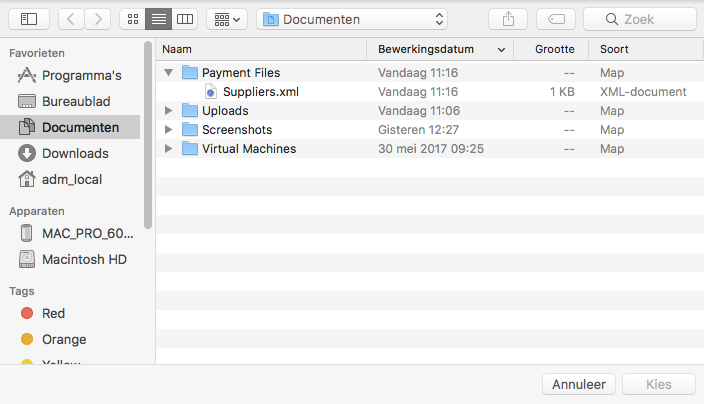The width and height of the screenshot is (704, 404).
Task: Open the Documenten location popup menu
Action: coord(352,19)
